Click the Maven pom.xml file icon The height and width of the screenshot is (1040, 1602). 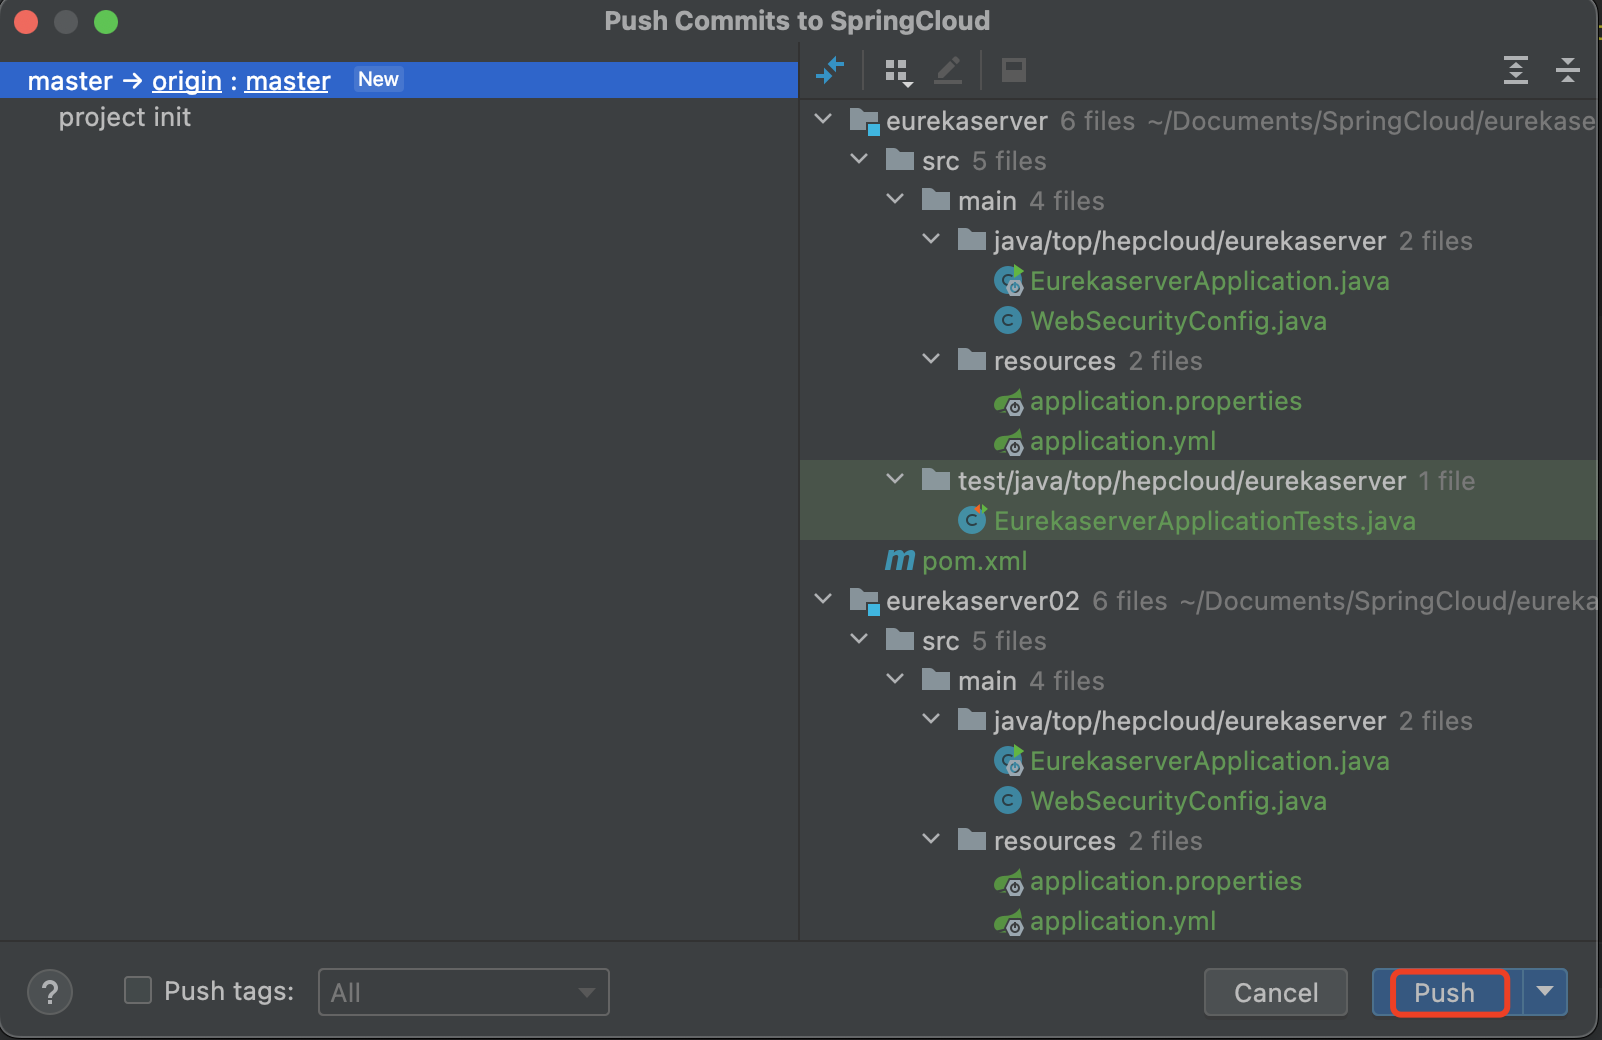900,561
